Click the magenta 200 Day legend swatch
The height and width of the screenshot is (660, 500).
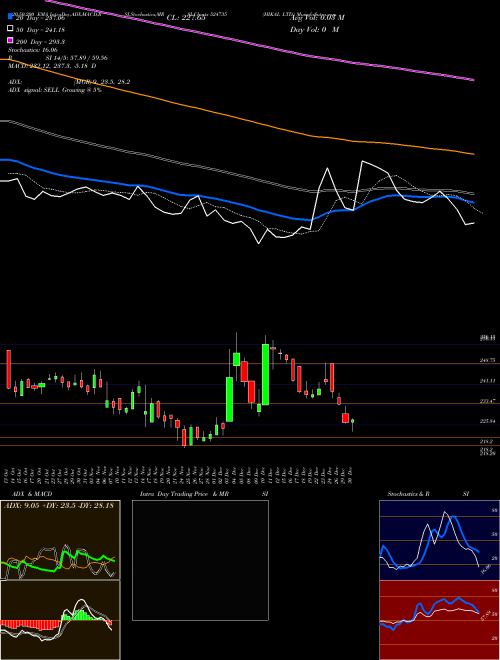pos(10,41)
